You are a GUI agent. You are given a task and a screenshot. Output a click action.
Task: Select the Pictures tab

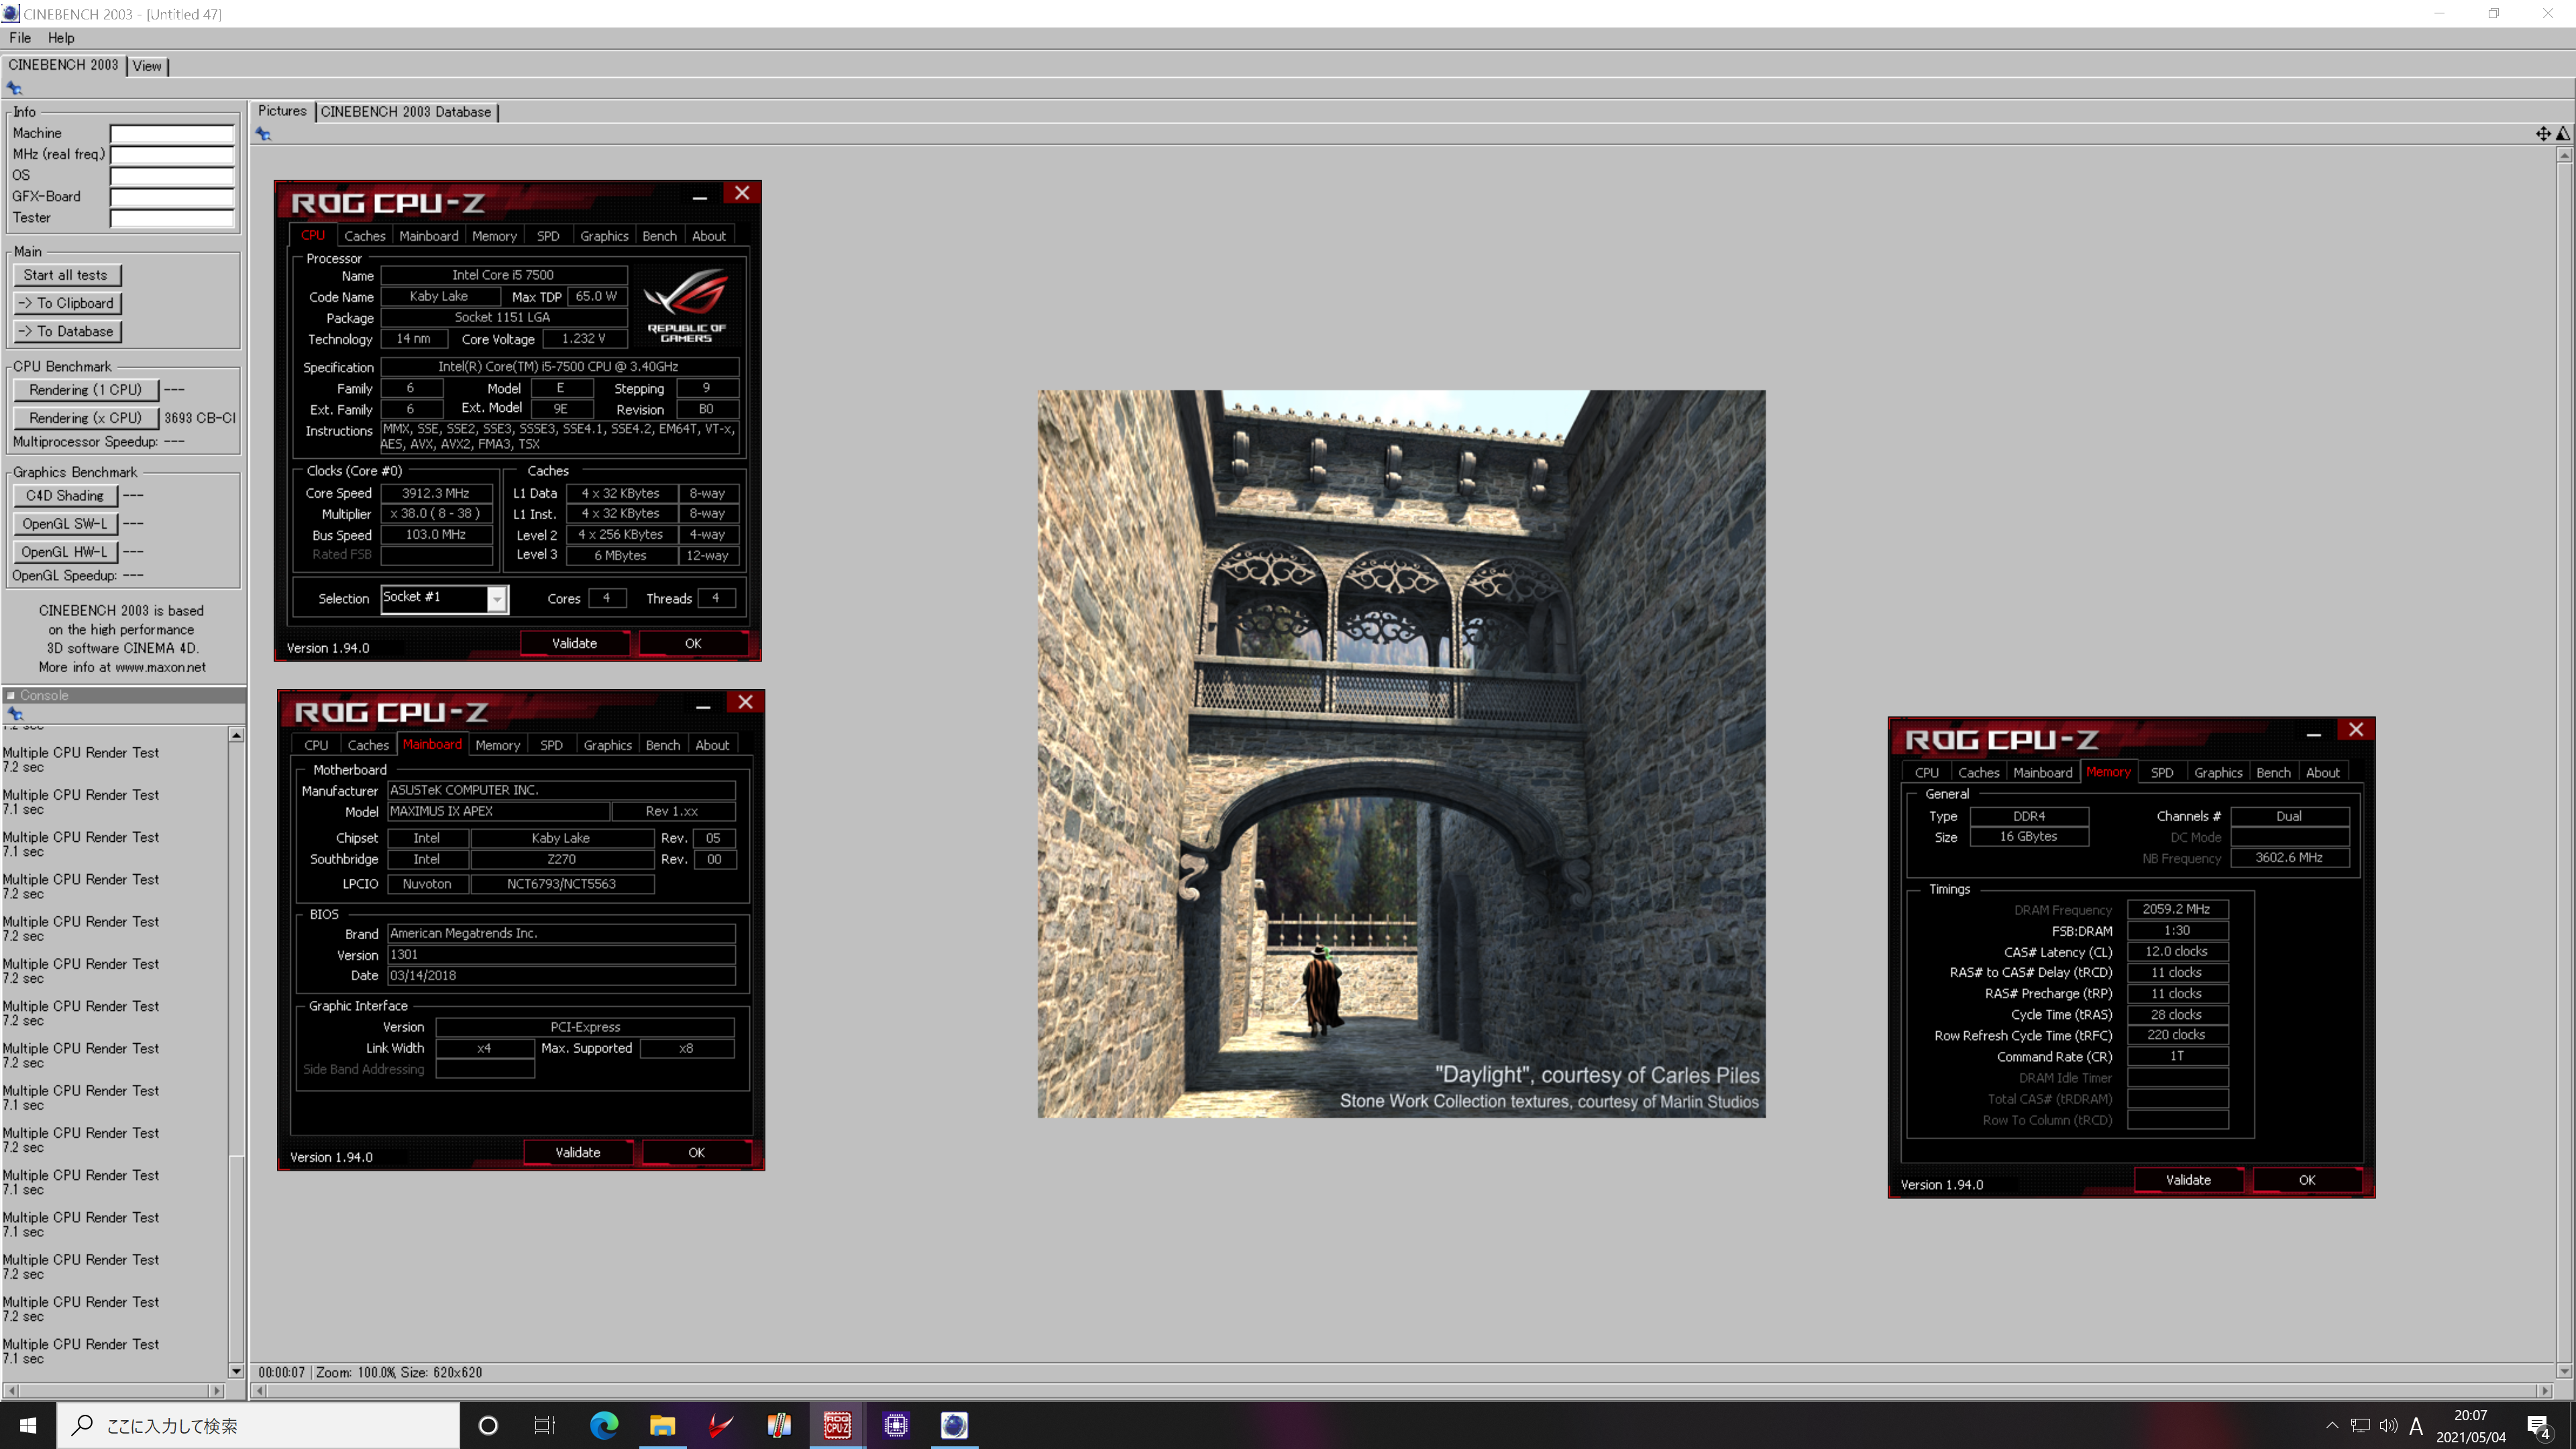click(282, 111)
